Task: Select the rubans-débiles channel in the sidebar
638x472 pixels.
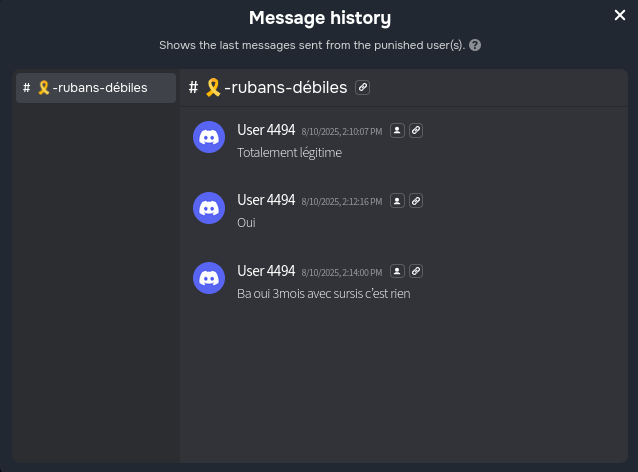Action: coord(95,88)
